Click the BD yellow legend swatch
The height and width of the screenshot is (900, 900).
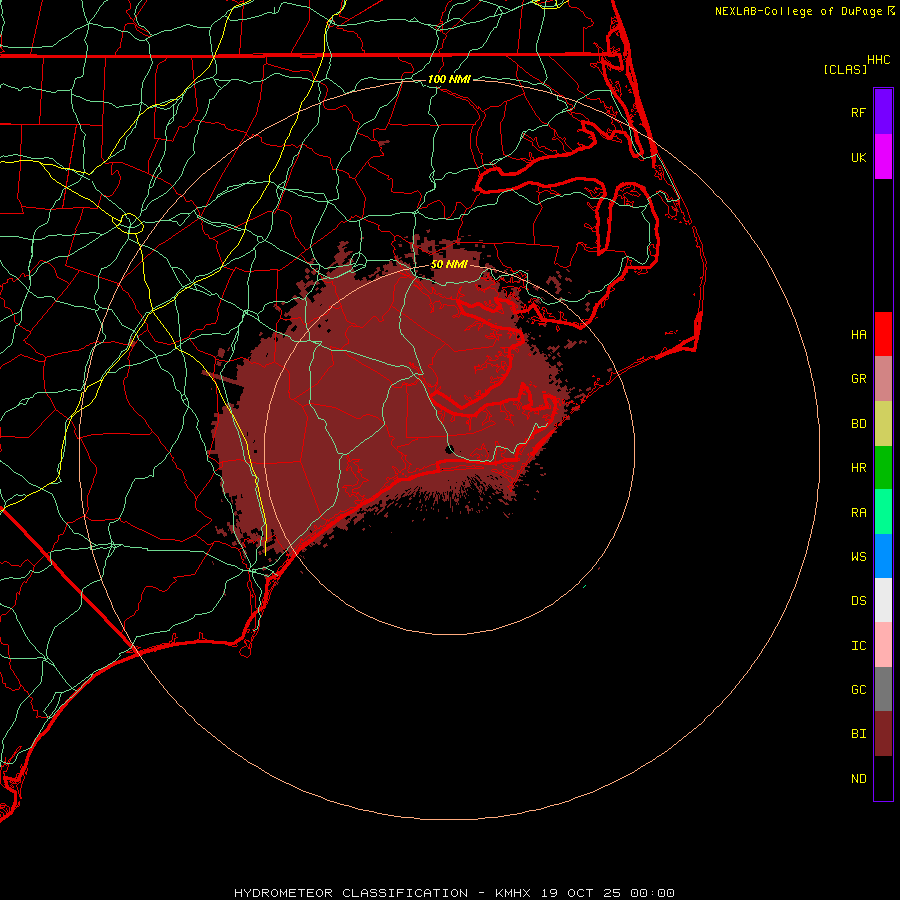[883, 424]
